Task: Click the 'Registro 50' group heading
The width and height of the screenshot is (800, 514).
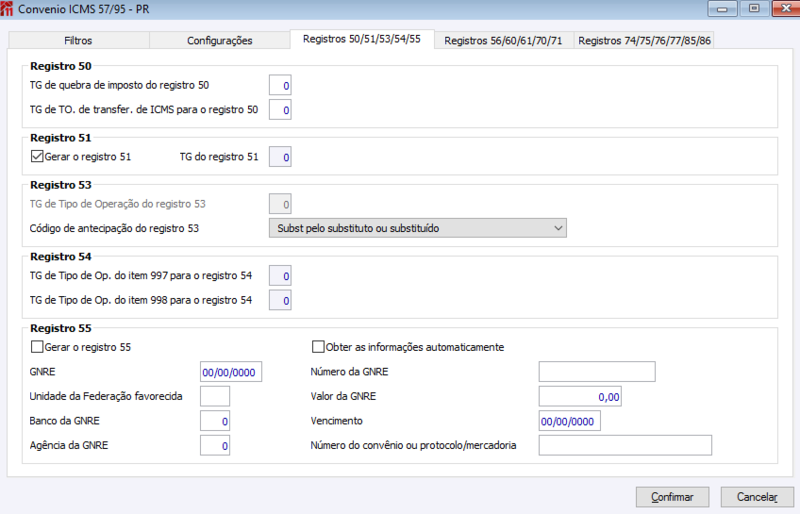Action: pos(61,66)
